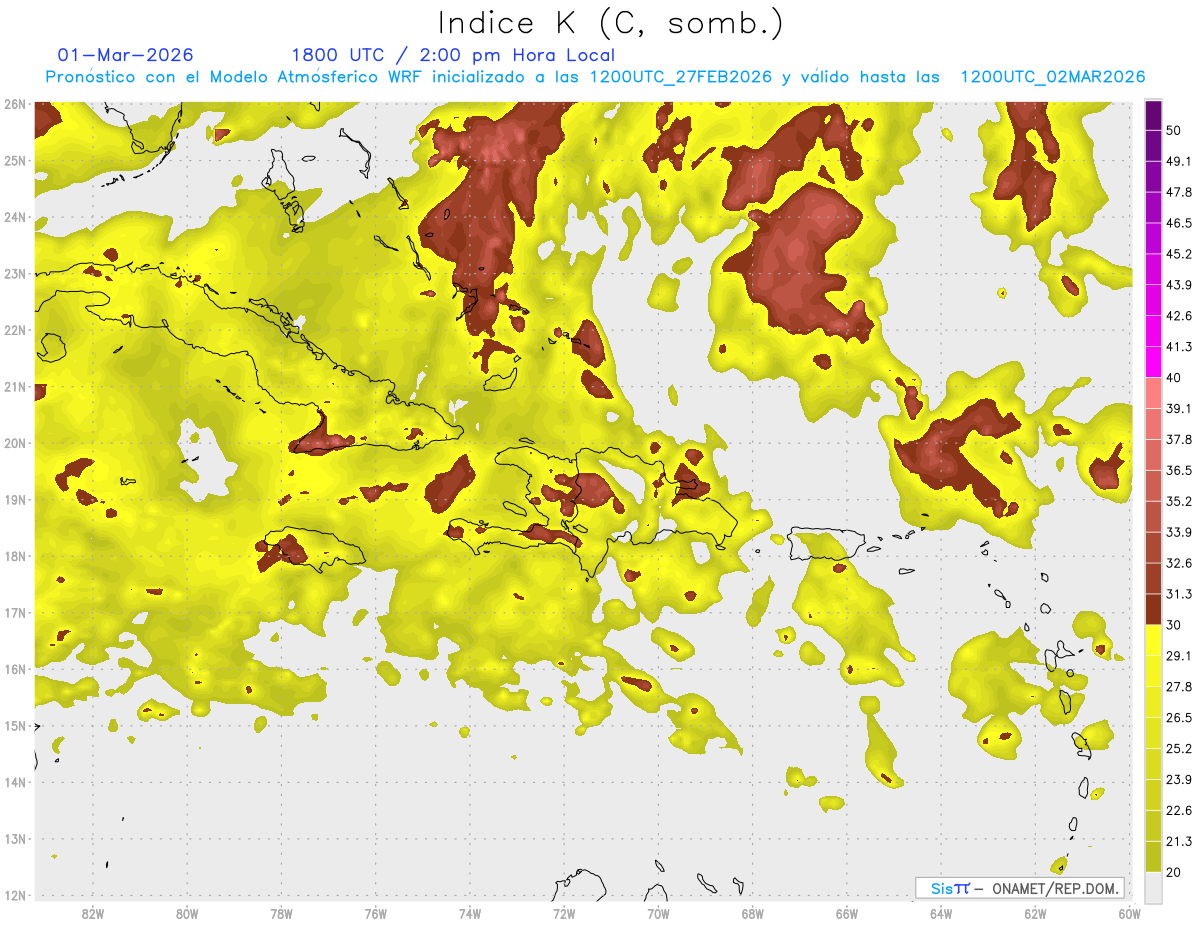
Task: Click the colorbar label '20'
Action: (1174, 873)
